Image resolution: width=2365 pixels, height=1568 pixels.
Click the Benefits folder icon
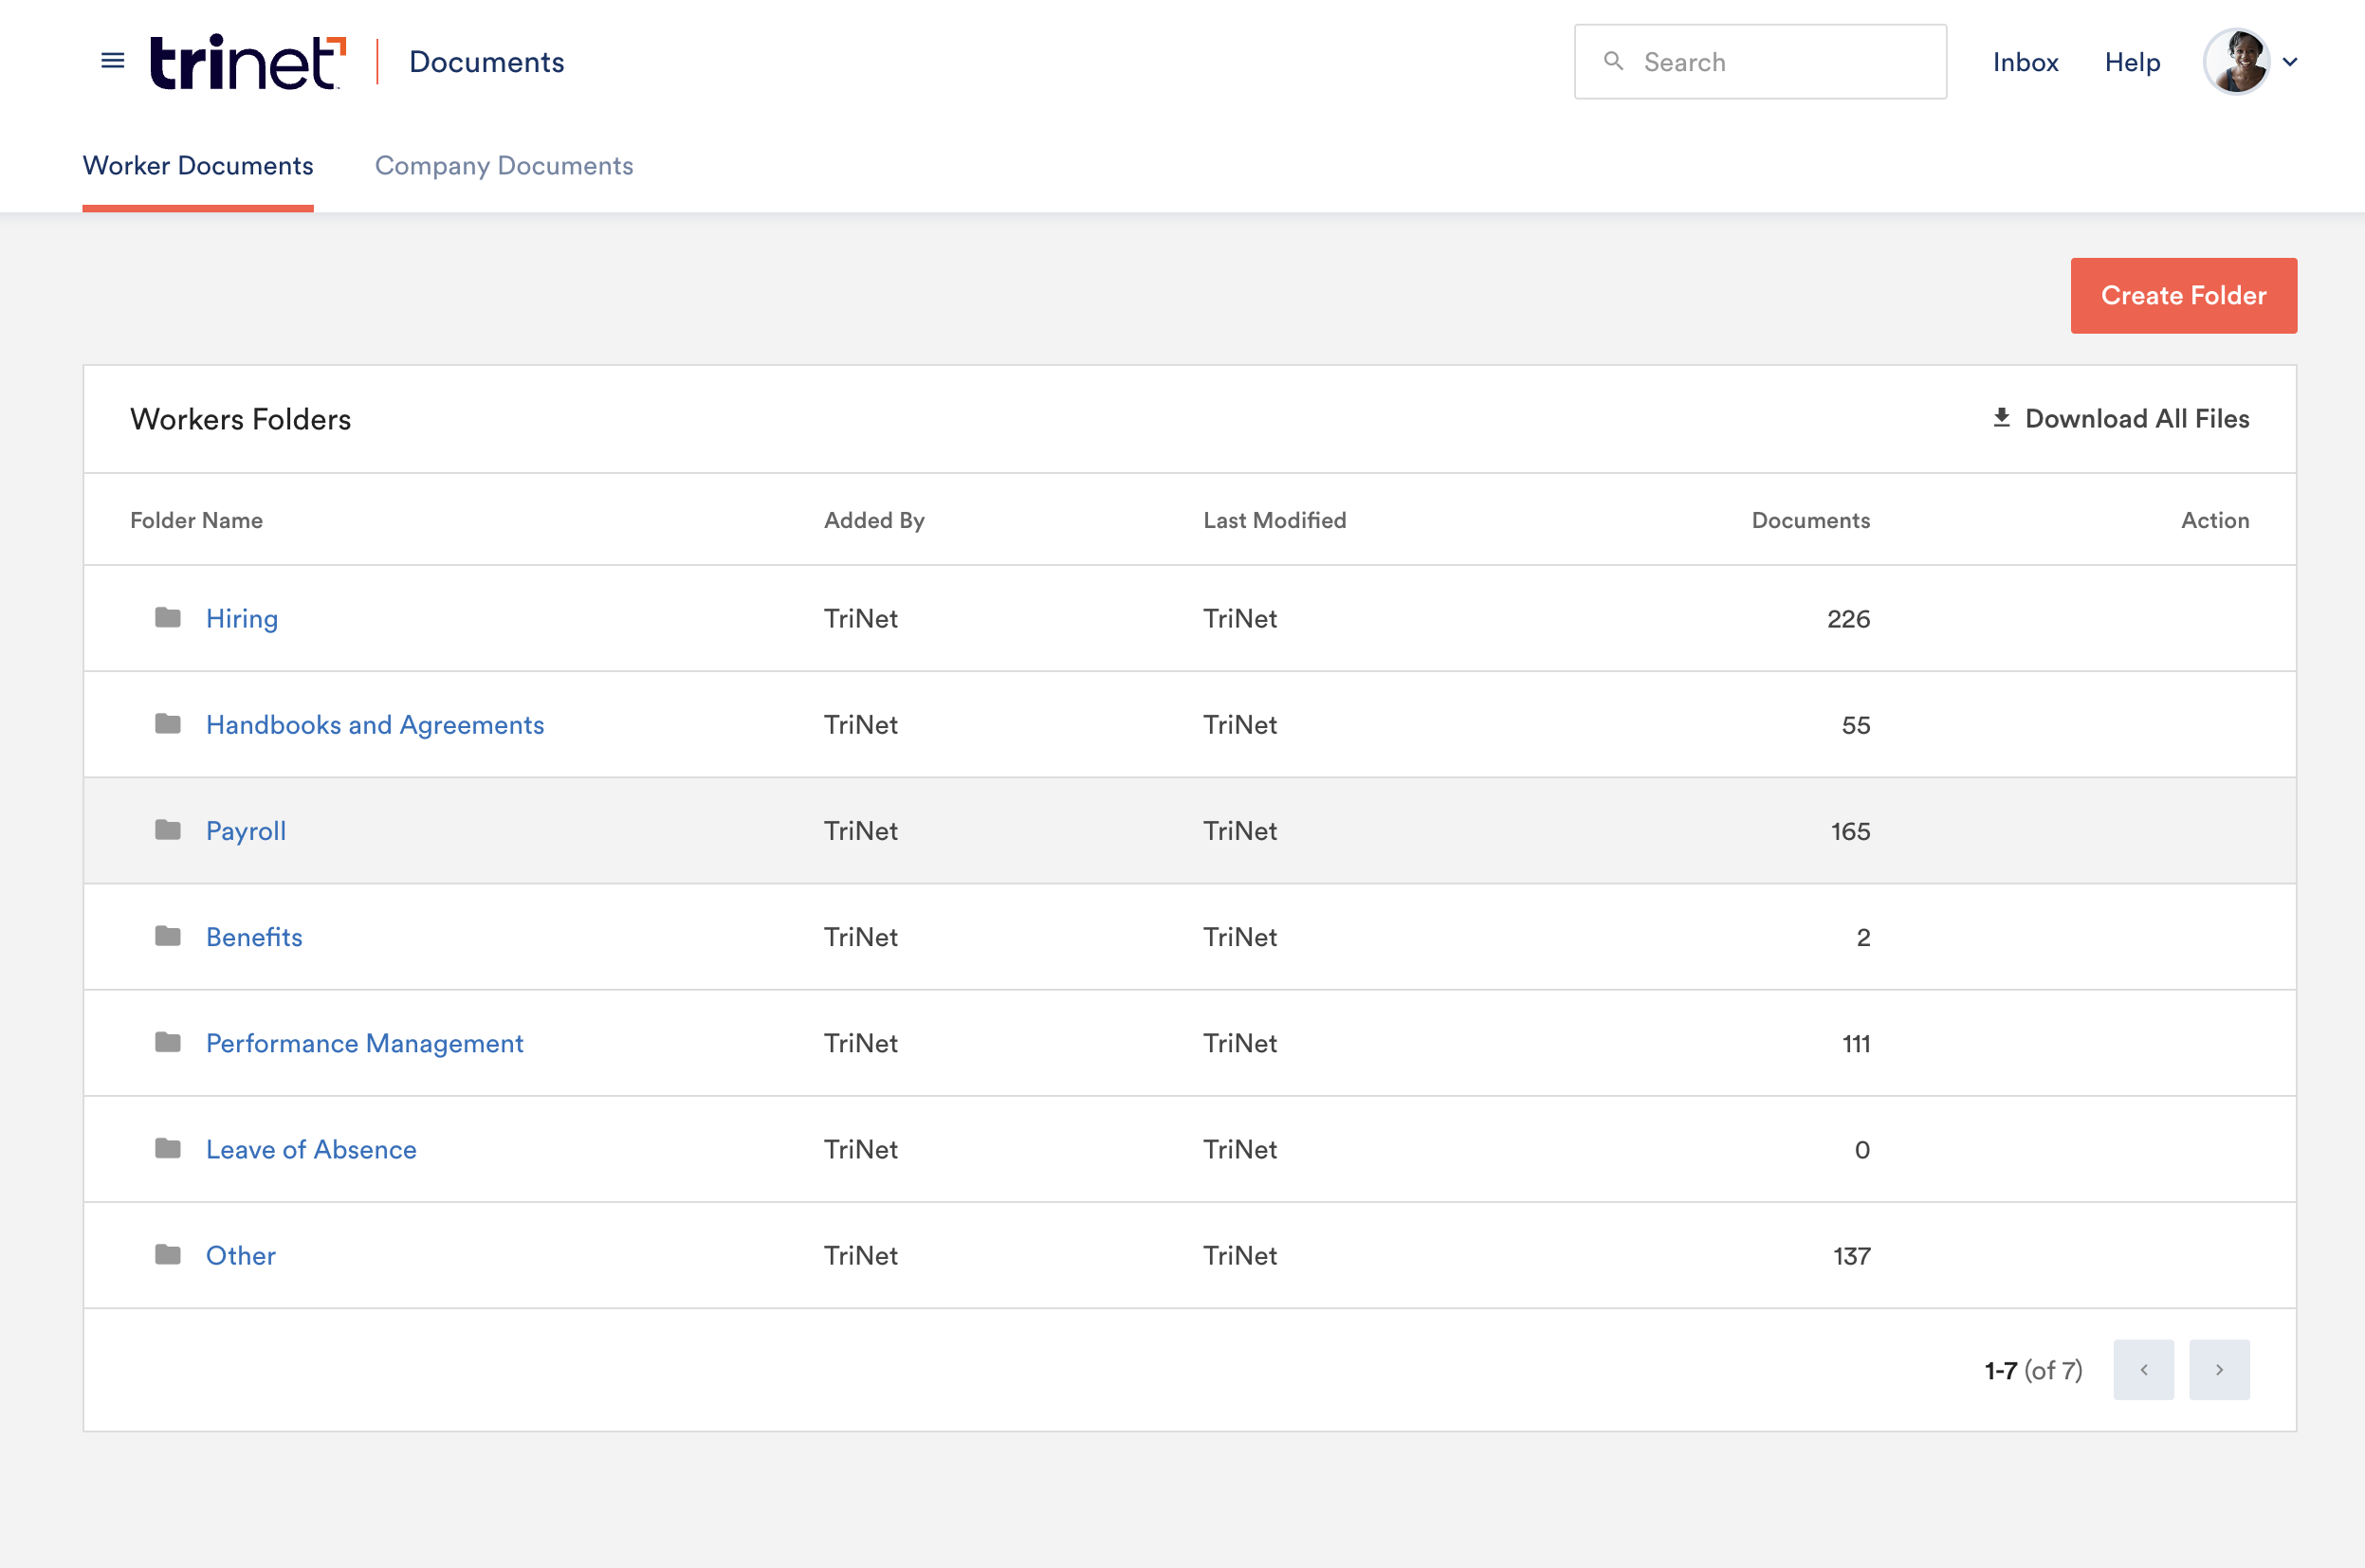tap(168, 936)
